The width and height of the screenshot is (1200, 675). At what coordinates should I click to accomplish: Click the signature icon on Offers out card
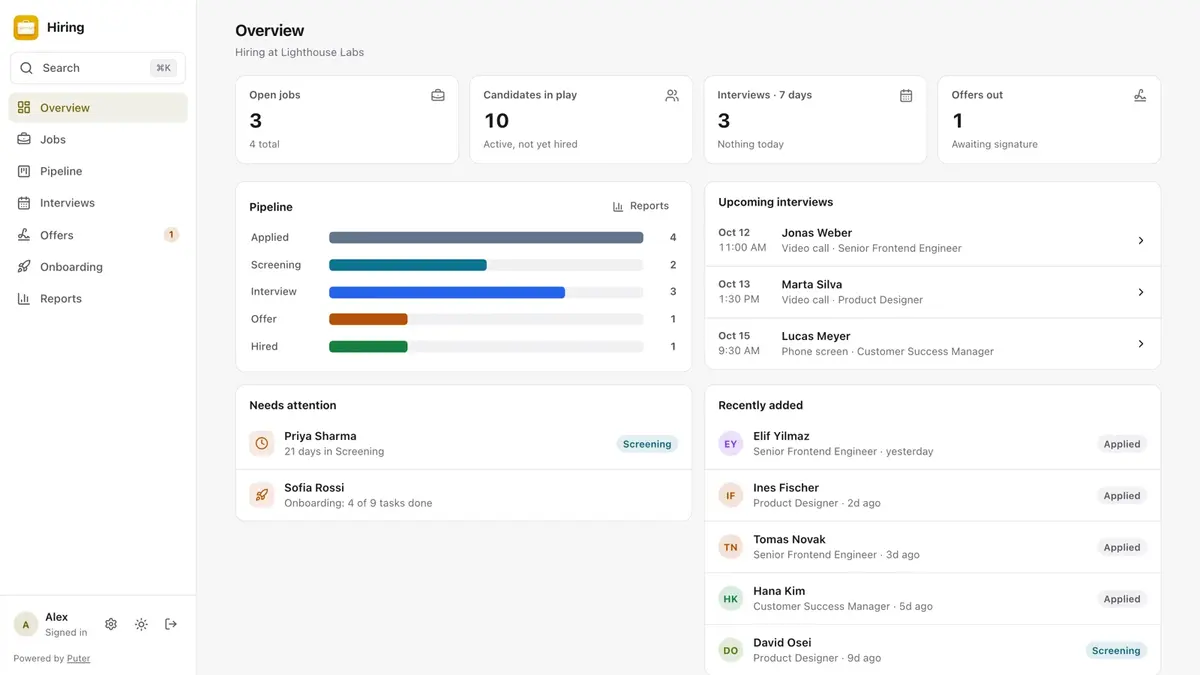pos(1140,96)
